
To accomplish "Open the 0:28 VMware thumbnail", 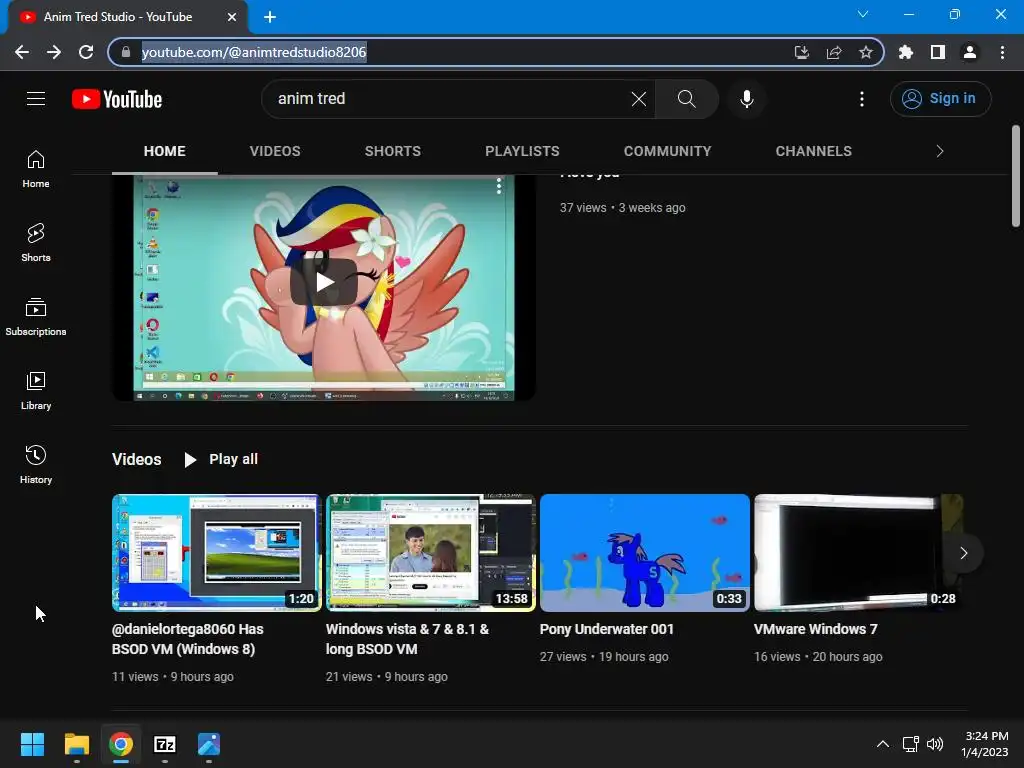I will 858,552.
